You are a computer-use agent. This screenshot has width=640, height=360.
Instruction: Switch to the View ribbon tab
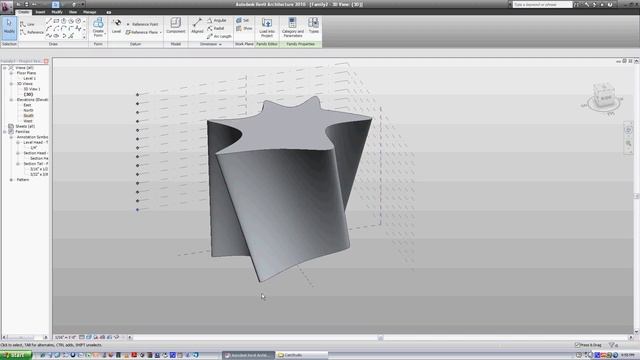tap(73, 12)
